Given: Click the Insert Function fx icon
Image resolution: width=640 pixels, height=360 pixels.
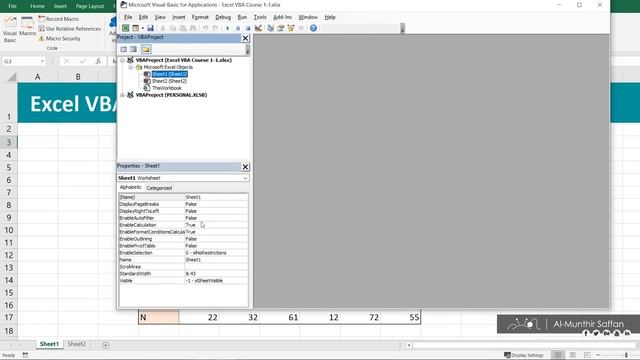Looking at the screenshot, I should point(98,61).
